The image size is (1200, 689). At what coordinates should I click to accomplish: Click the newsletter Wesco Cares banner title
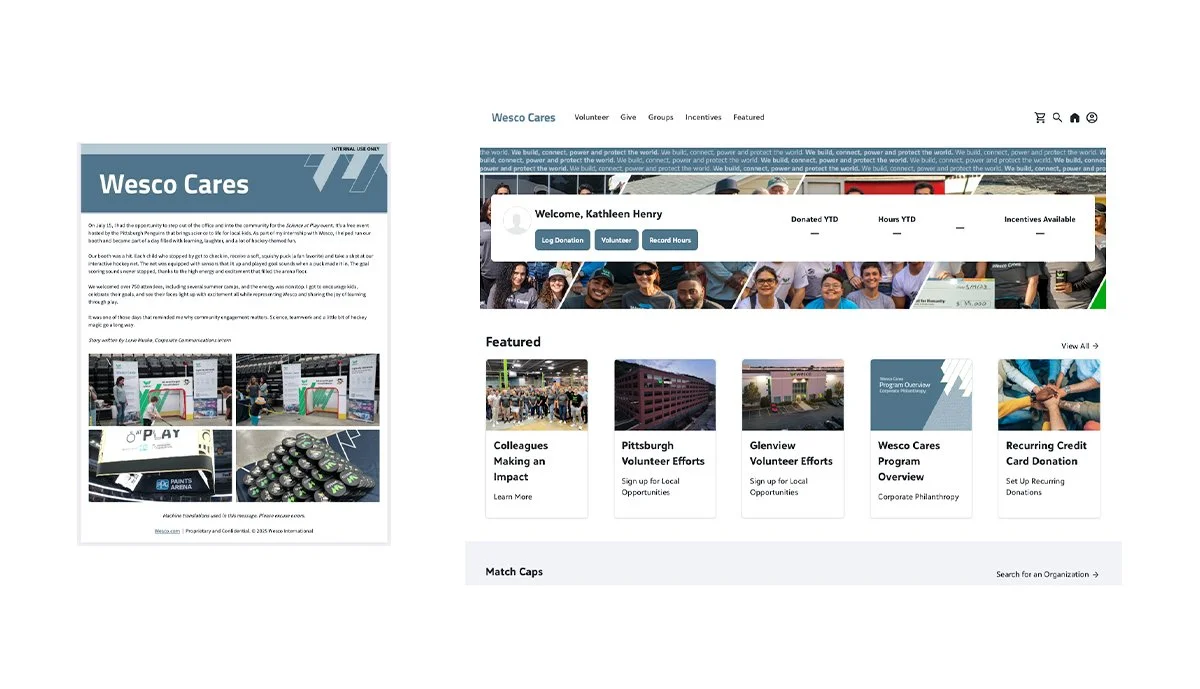click(x=174, y=184)
